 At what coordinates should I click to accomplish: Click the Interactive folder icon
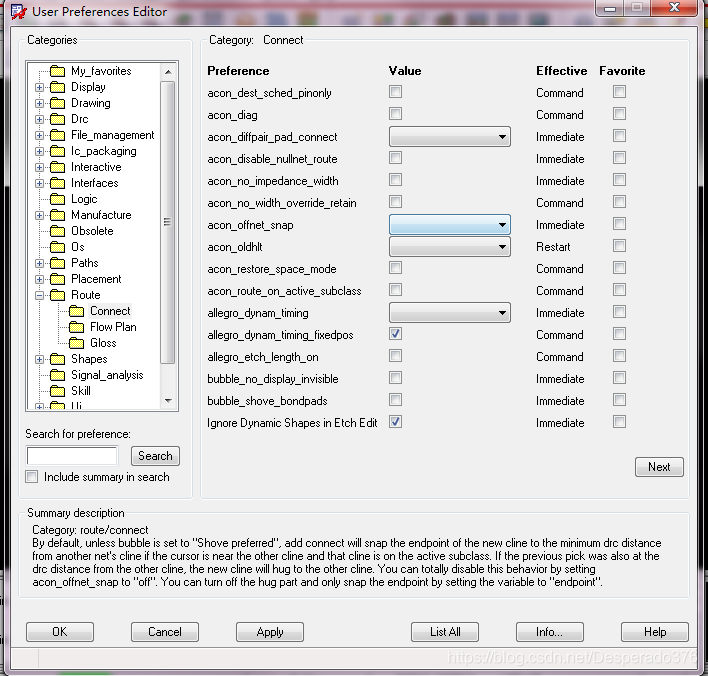pyautogui.click(x=57, y=168)
